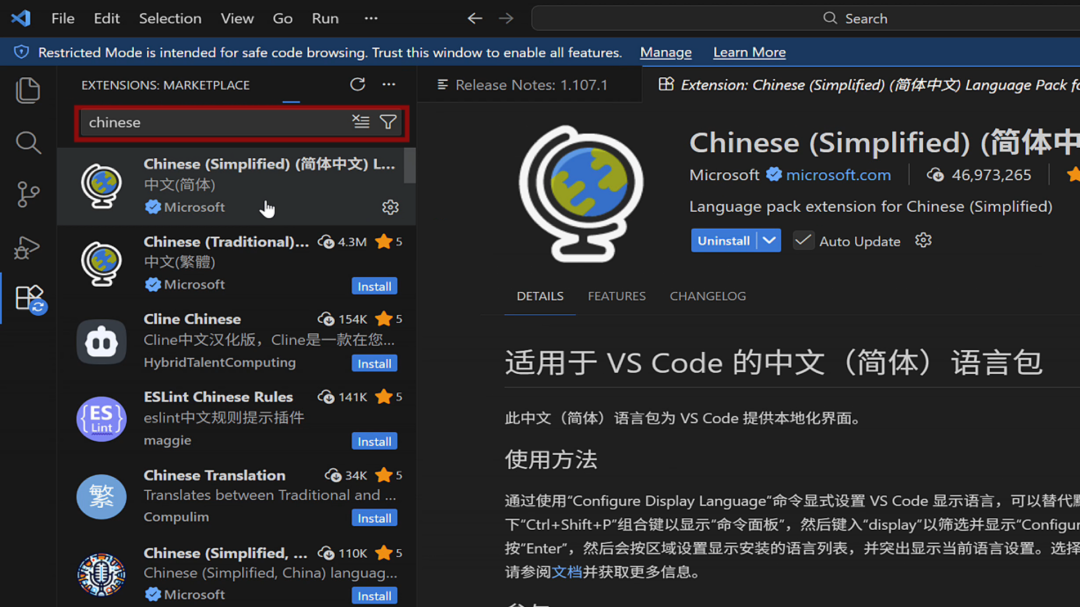
Task: Install the Chinese Translation extension
Action: pos(374,518)
